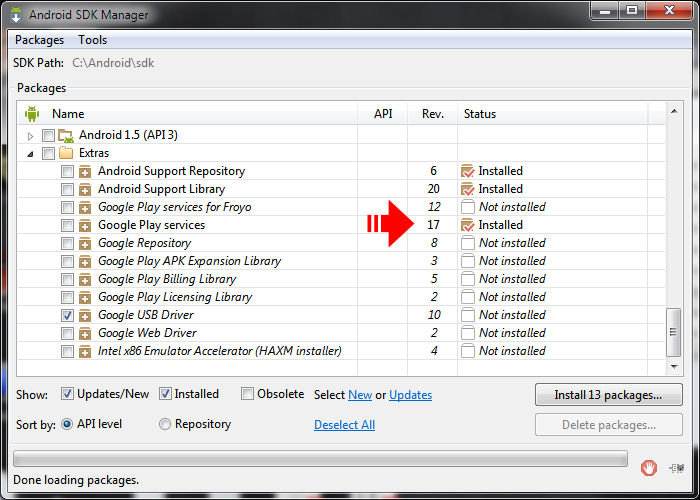Viewport: 700px width, 500px height.
Task: Open the log window icon at bottom right
Action: (677, 467)
